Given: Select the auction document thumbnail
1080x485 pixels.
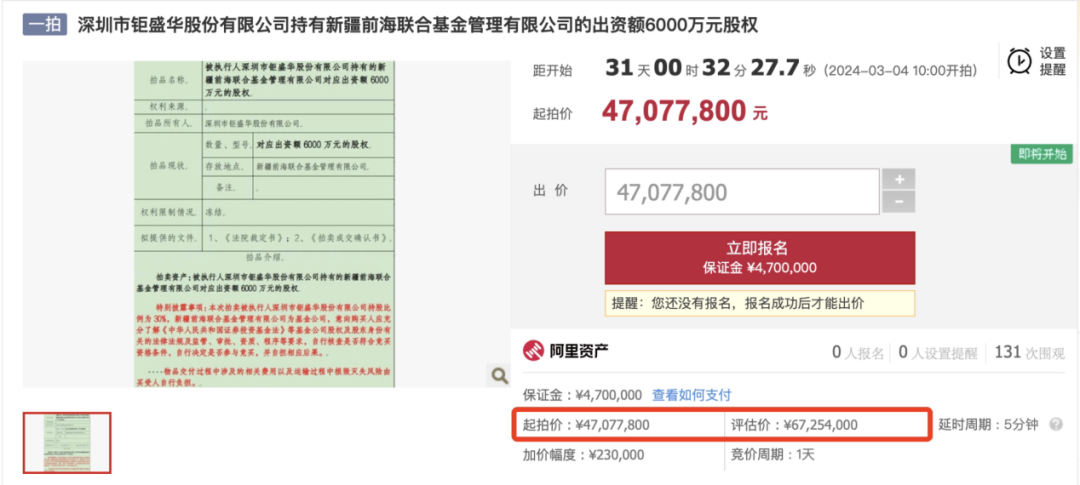Looking at the screenshot, I should coord(67,443).
